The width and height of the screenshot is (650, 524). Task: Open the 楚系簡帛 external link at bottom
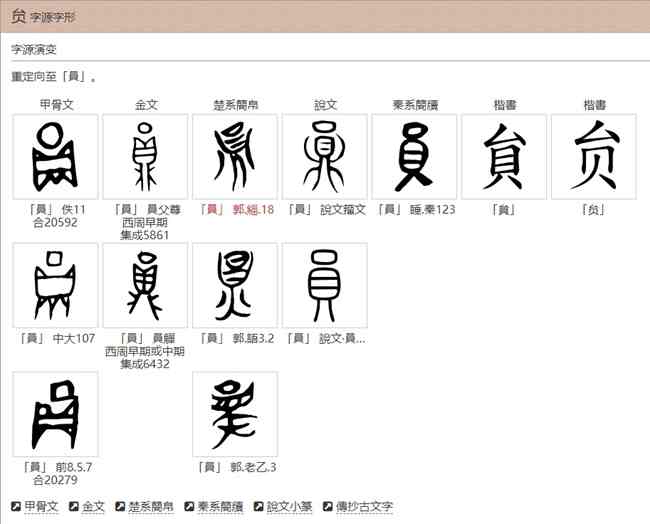tap(150, 506)
